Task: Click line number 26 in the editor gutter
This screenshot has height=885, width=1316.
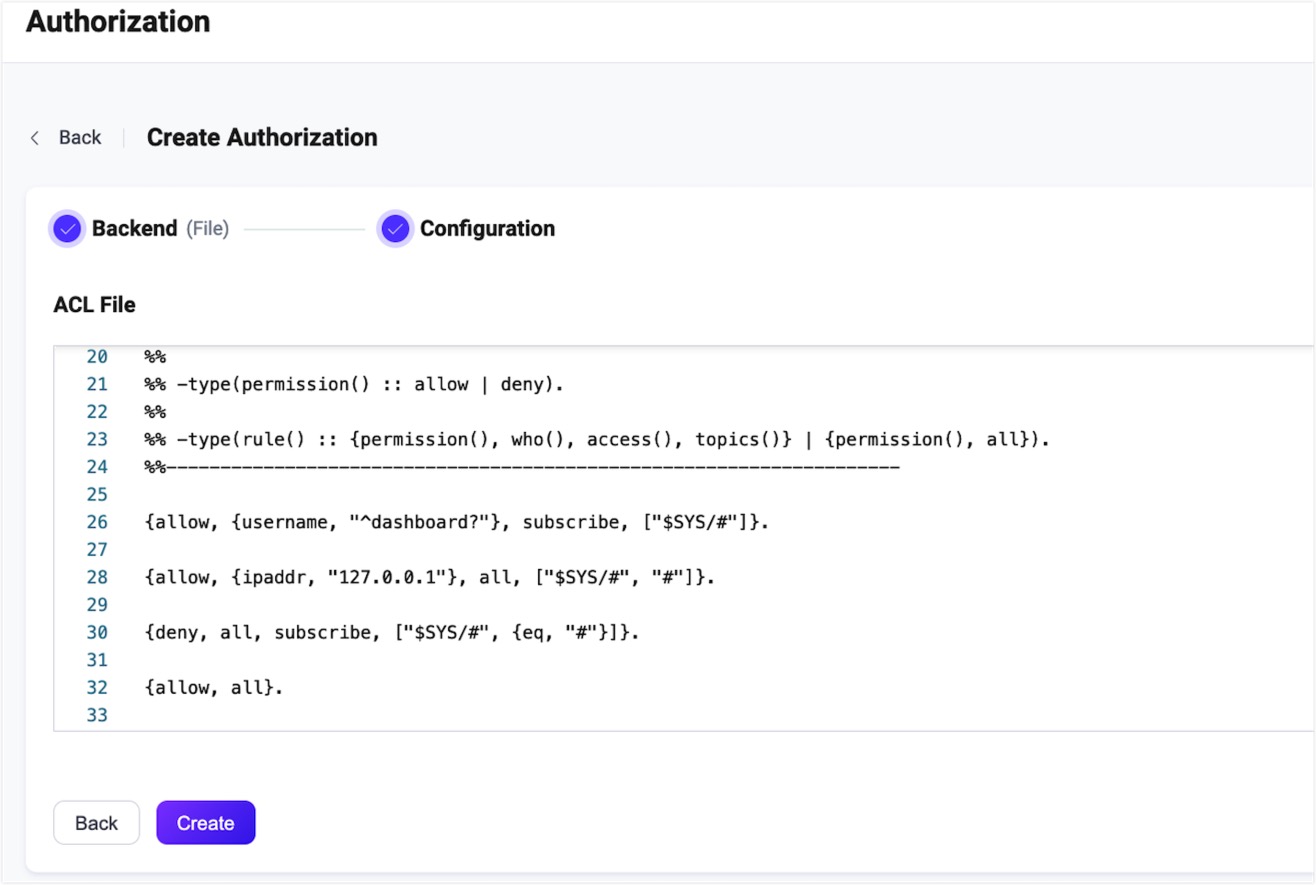Action: (96, 522)
